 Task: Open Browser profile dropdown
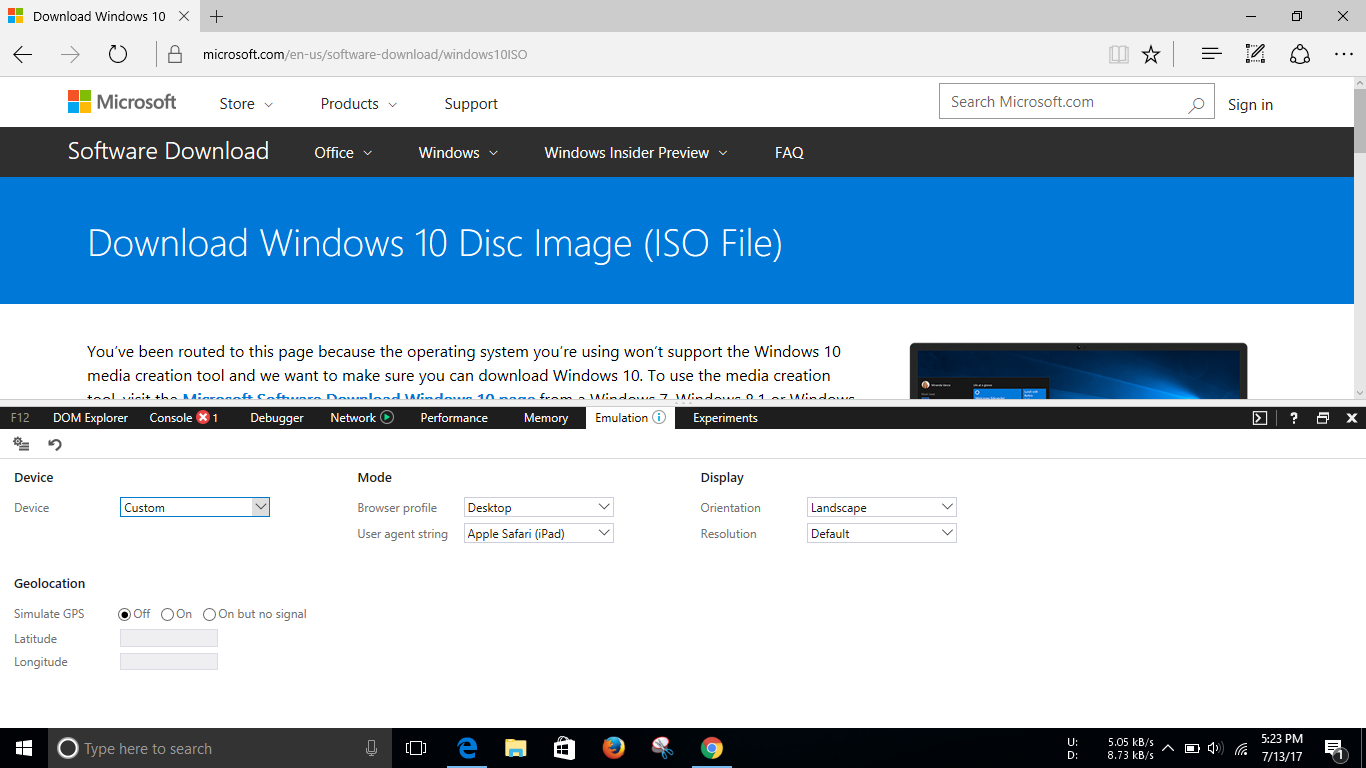[x=539, y=507]
